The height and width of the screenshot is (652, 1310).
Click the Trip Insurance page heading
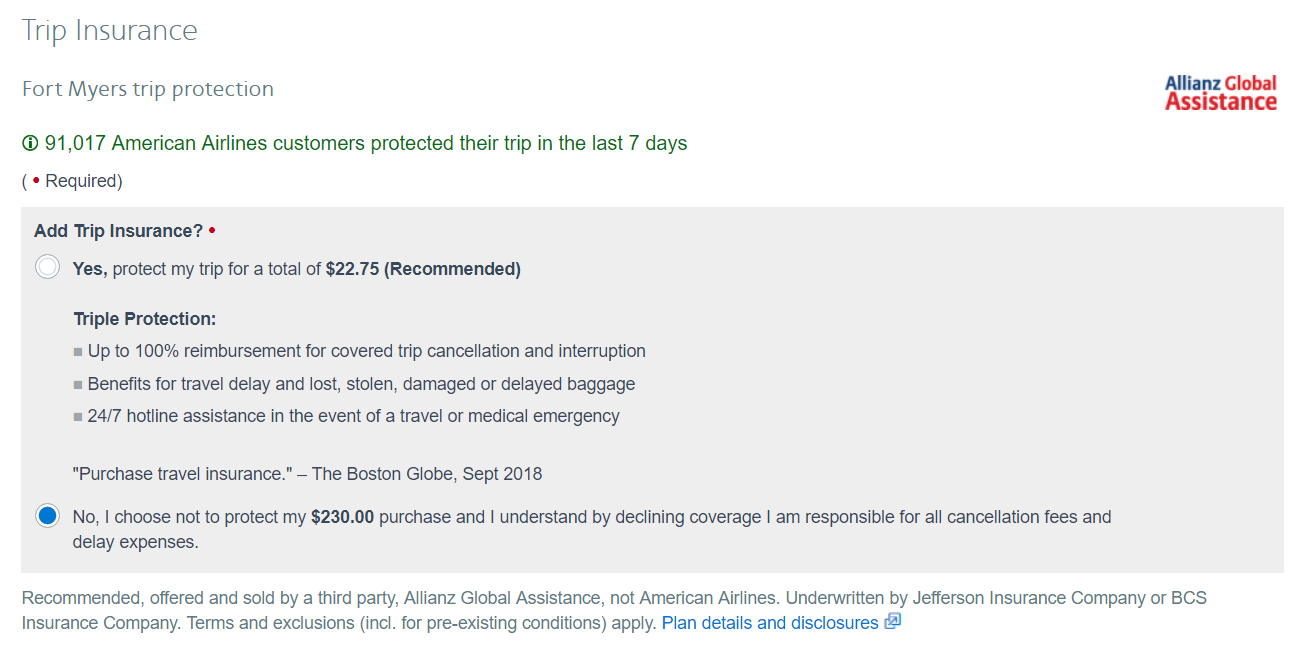coord(110,30)
